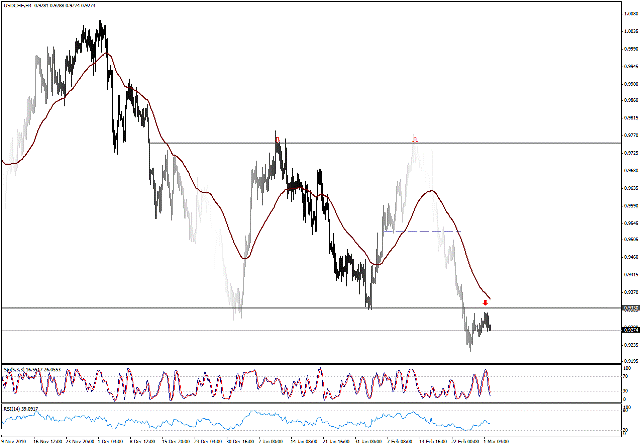Click the RSI(14) indicator label
Screen dimensions: 640x445
[x=22, y=409]
